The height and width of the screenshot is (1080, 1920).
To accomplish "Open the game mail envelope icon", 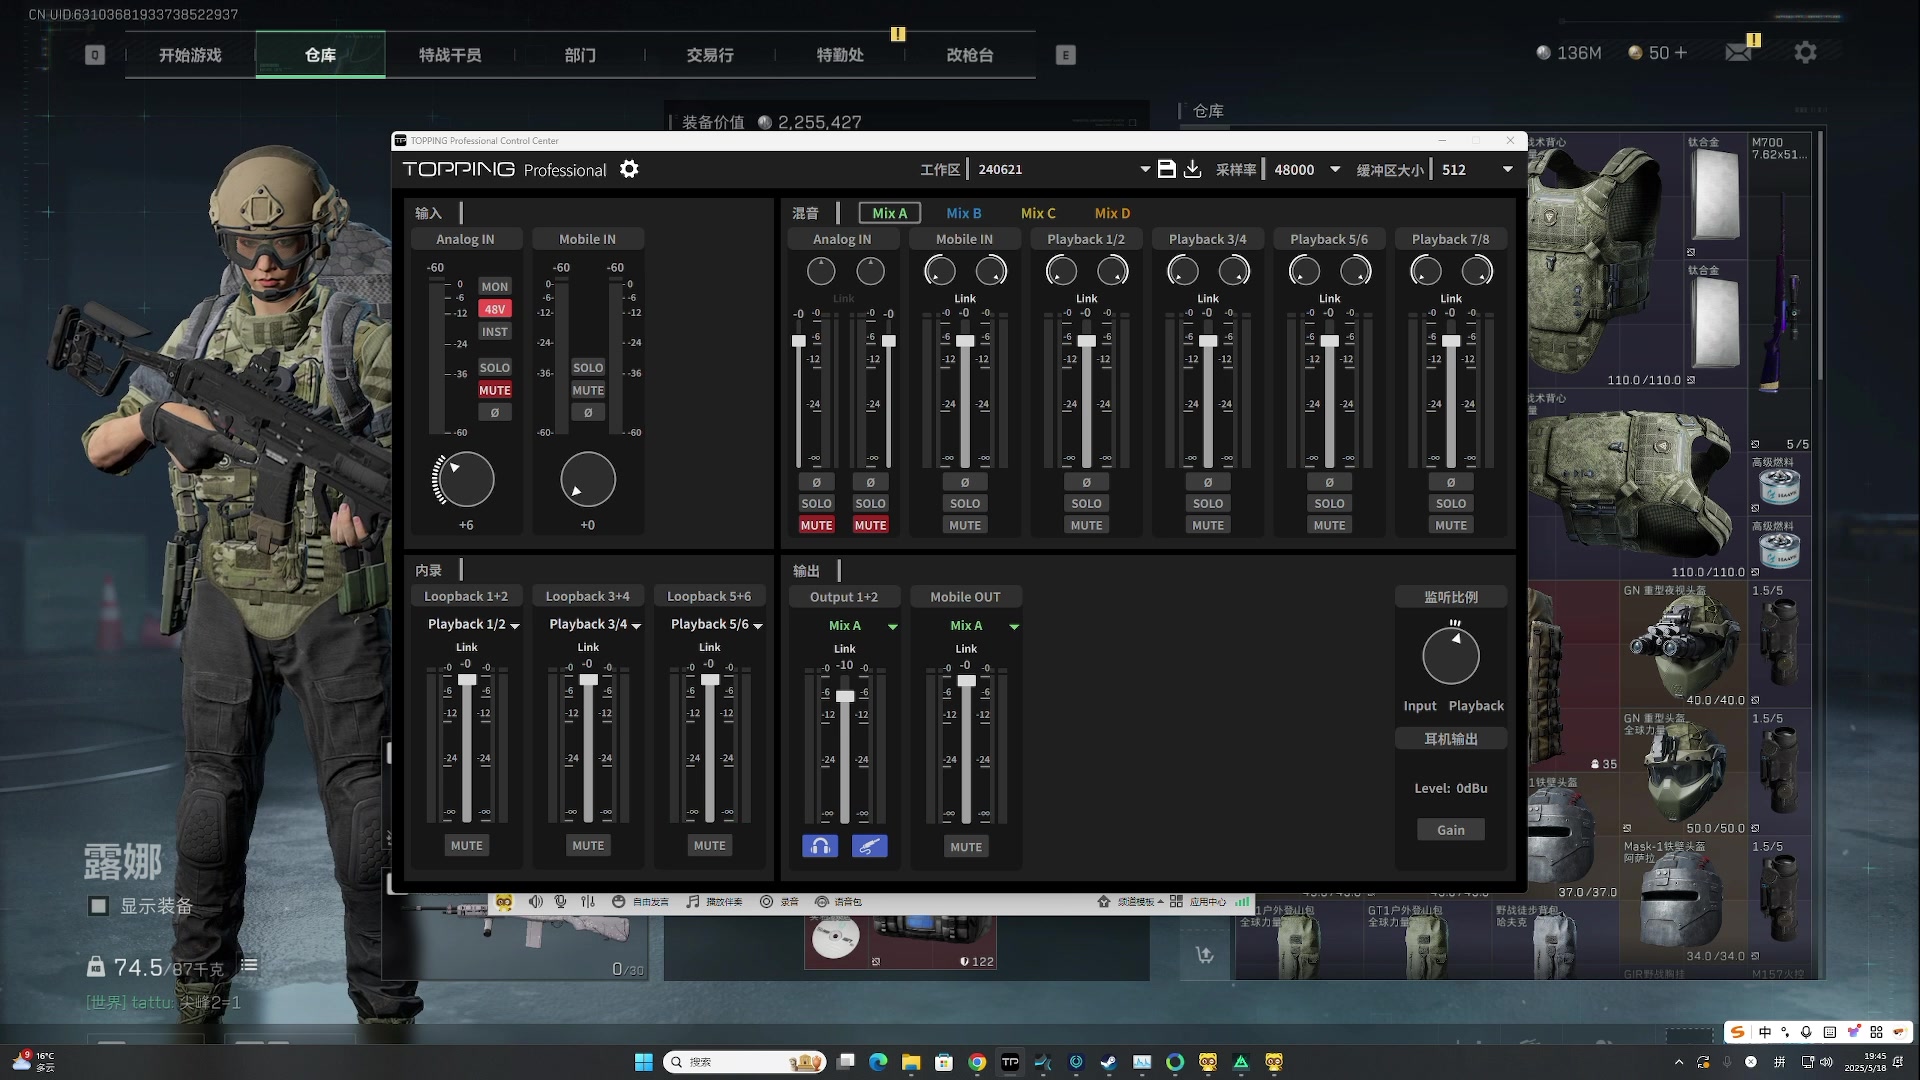I will point(1739,52).
